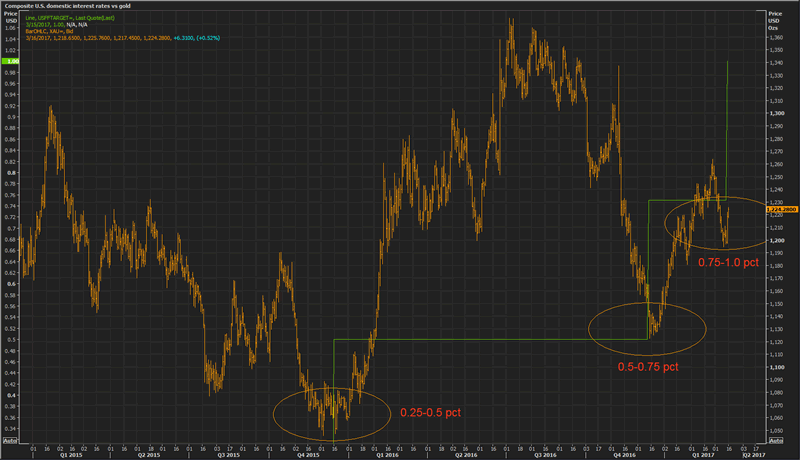The image size is (800, 460).
Task: Click the 3/16/2017 gold OHLC values line
Action: pyautogui.click(x=98, y=38)
